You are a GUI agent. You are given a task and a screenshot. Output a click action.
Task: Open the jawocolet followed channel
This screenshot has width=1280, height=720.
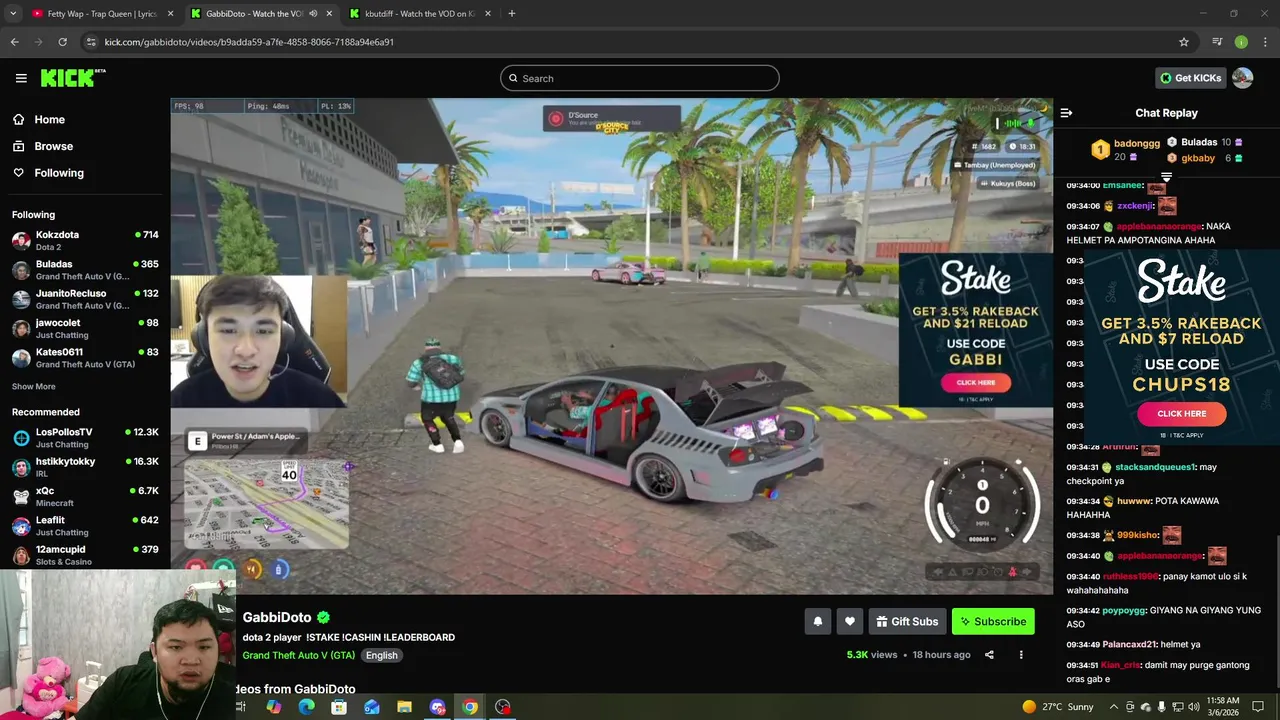[85, 328]
